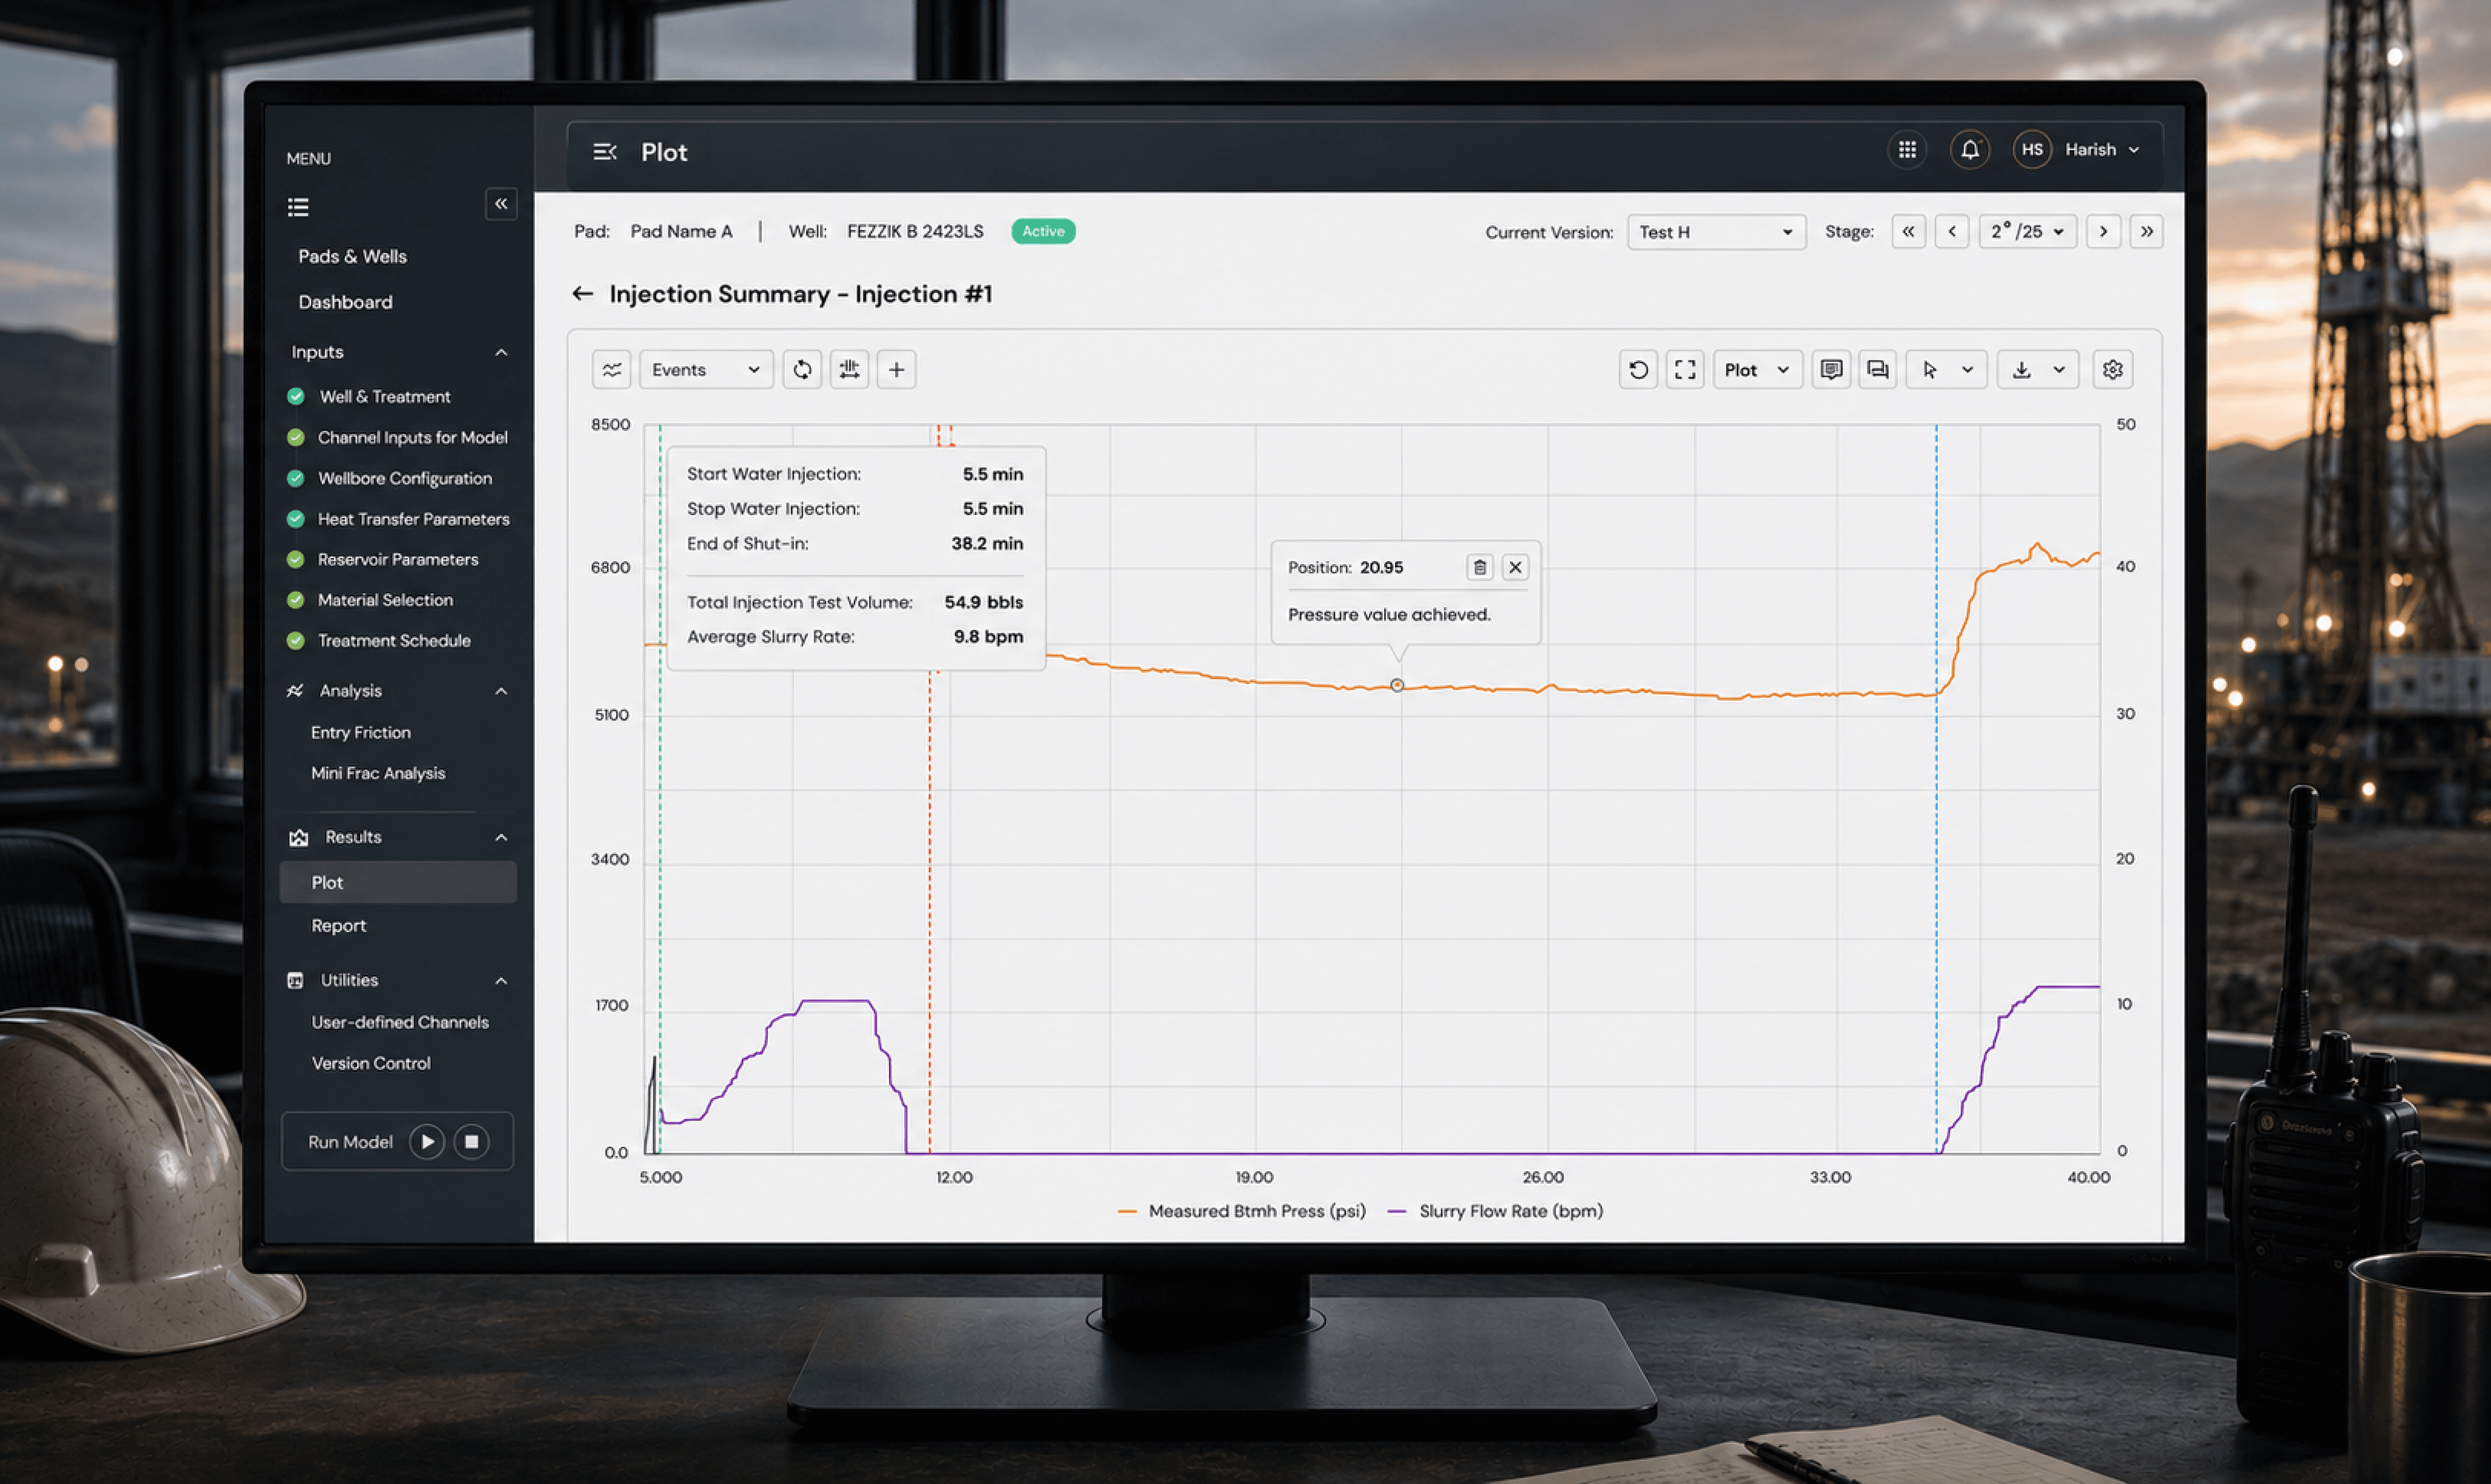Screen dimensions: 2491x1484
Task: Go back using Injection Summary arrow
Action: (x=582, y=294)
